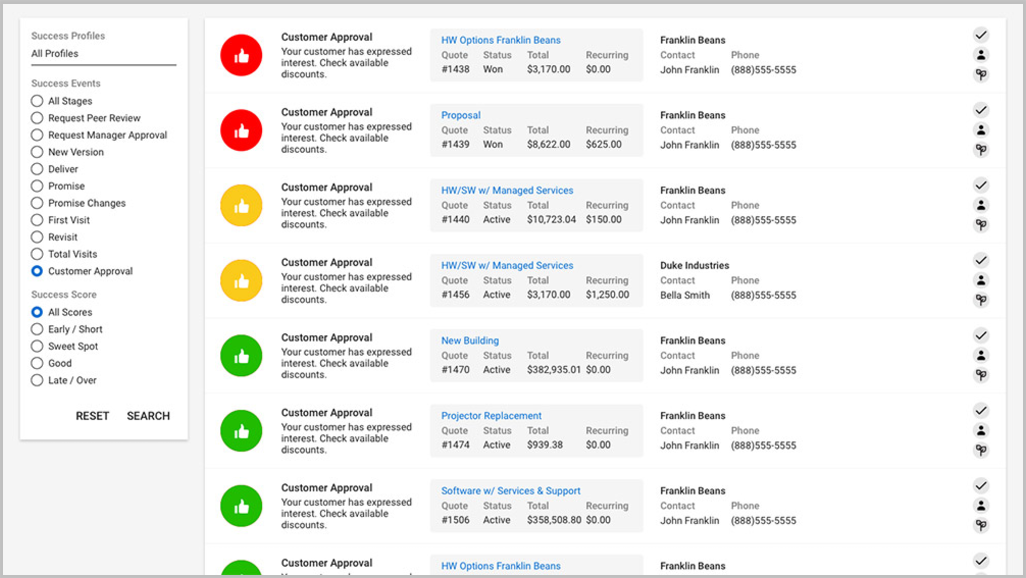
Task: Click the share icon in quote #1440 row
Action: tap(981, 225)
